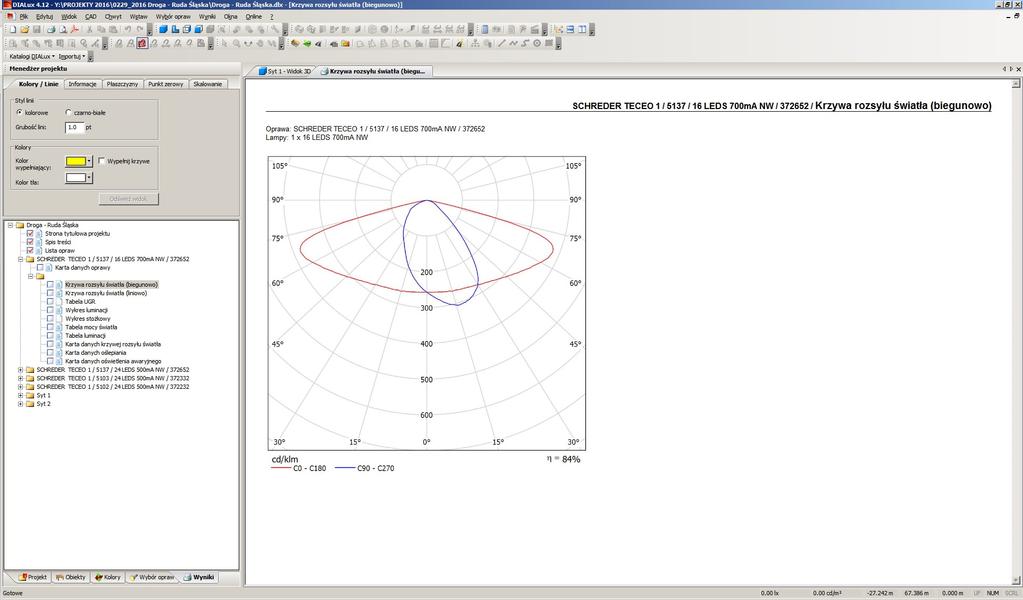Click the blue L-shaped floor plan icon
Viewport: 1023px width, 600px height.
click(175, 29)
